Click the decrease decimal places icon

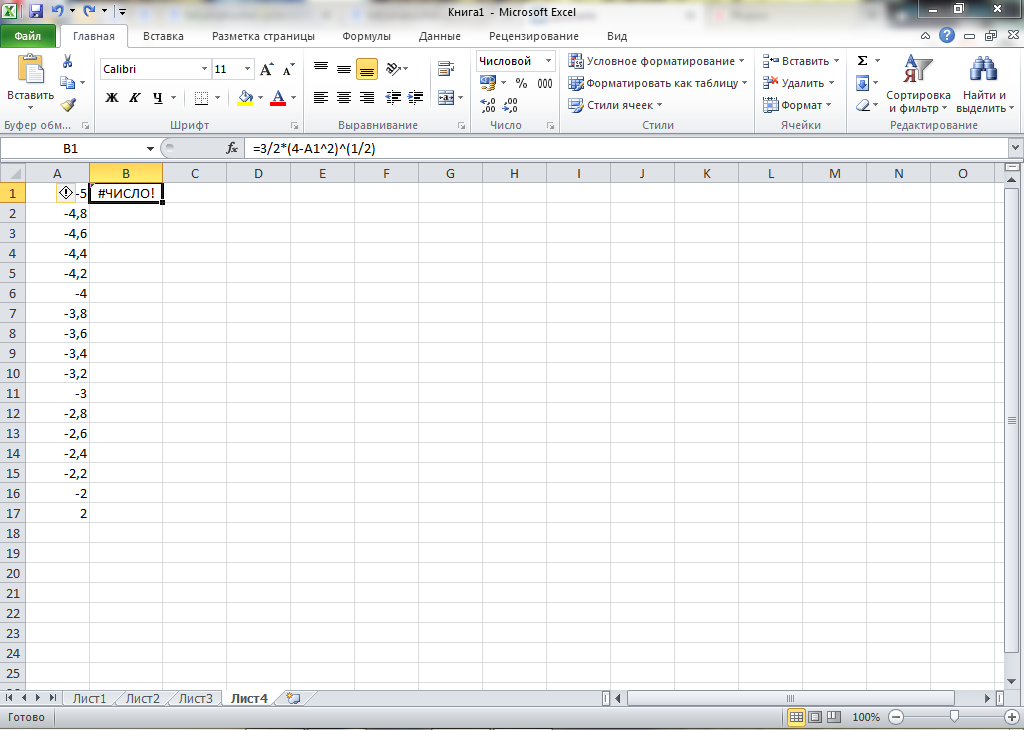click(511, 105)
